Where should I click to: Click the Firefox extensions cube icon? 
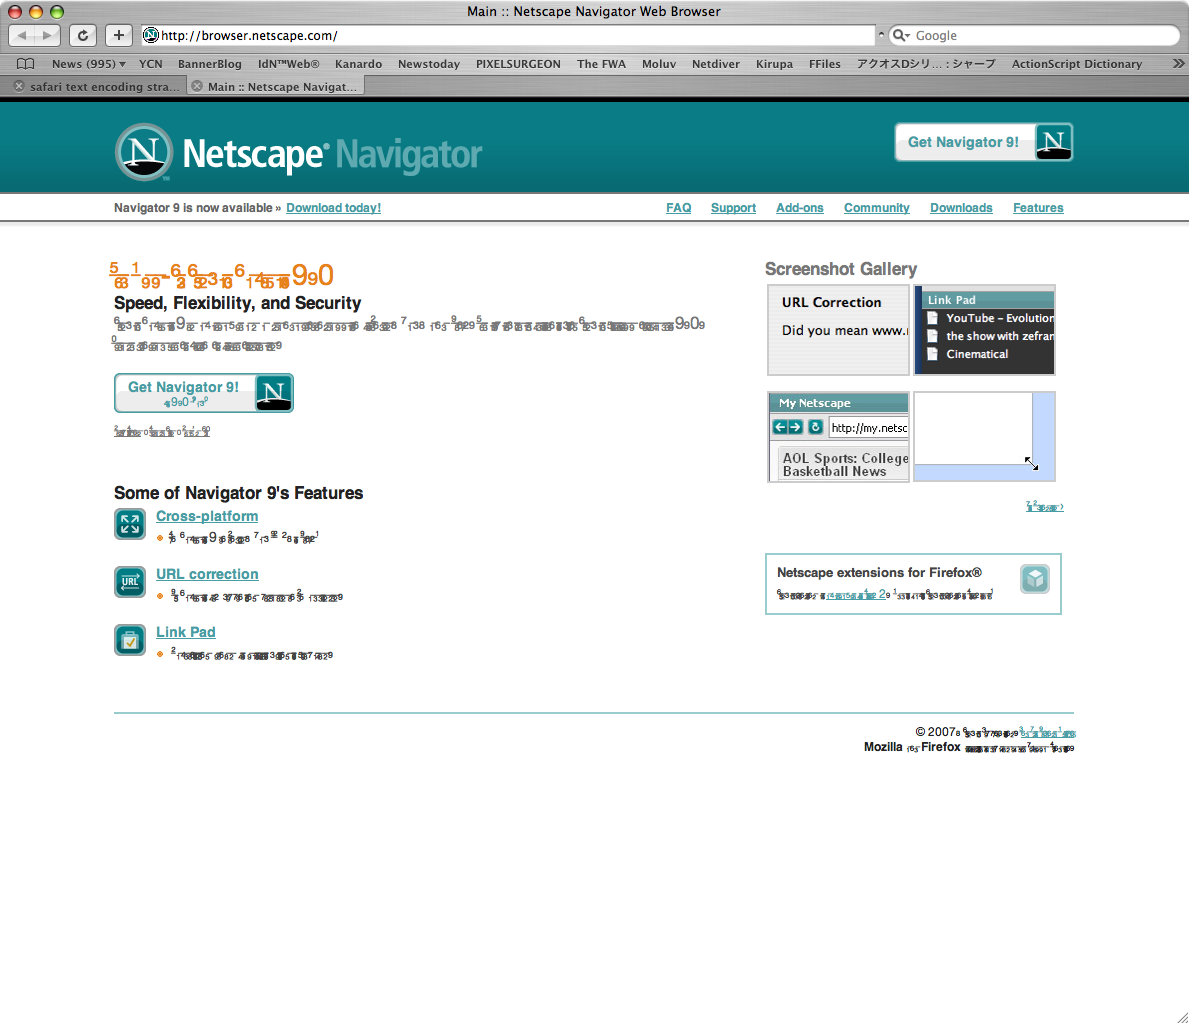pyautogui.click(x=1035, y=580)
